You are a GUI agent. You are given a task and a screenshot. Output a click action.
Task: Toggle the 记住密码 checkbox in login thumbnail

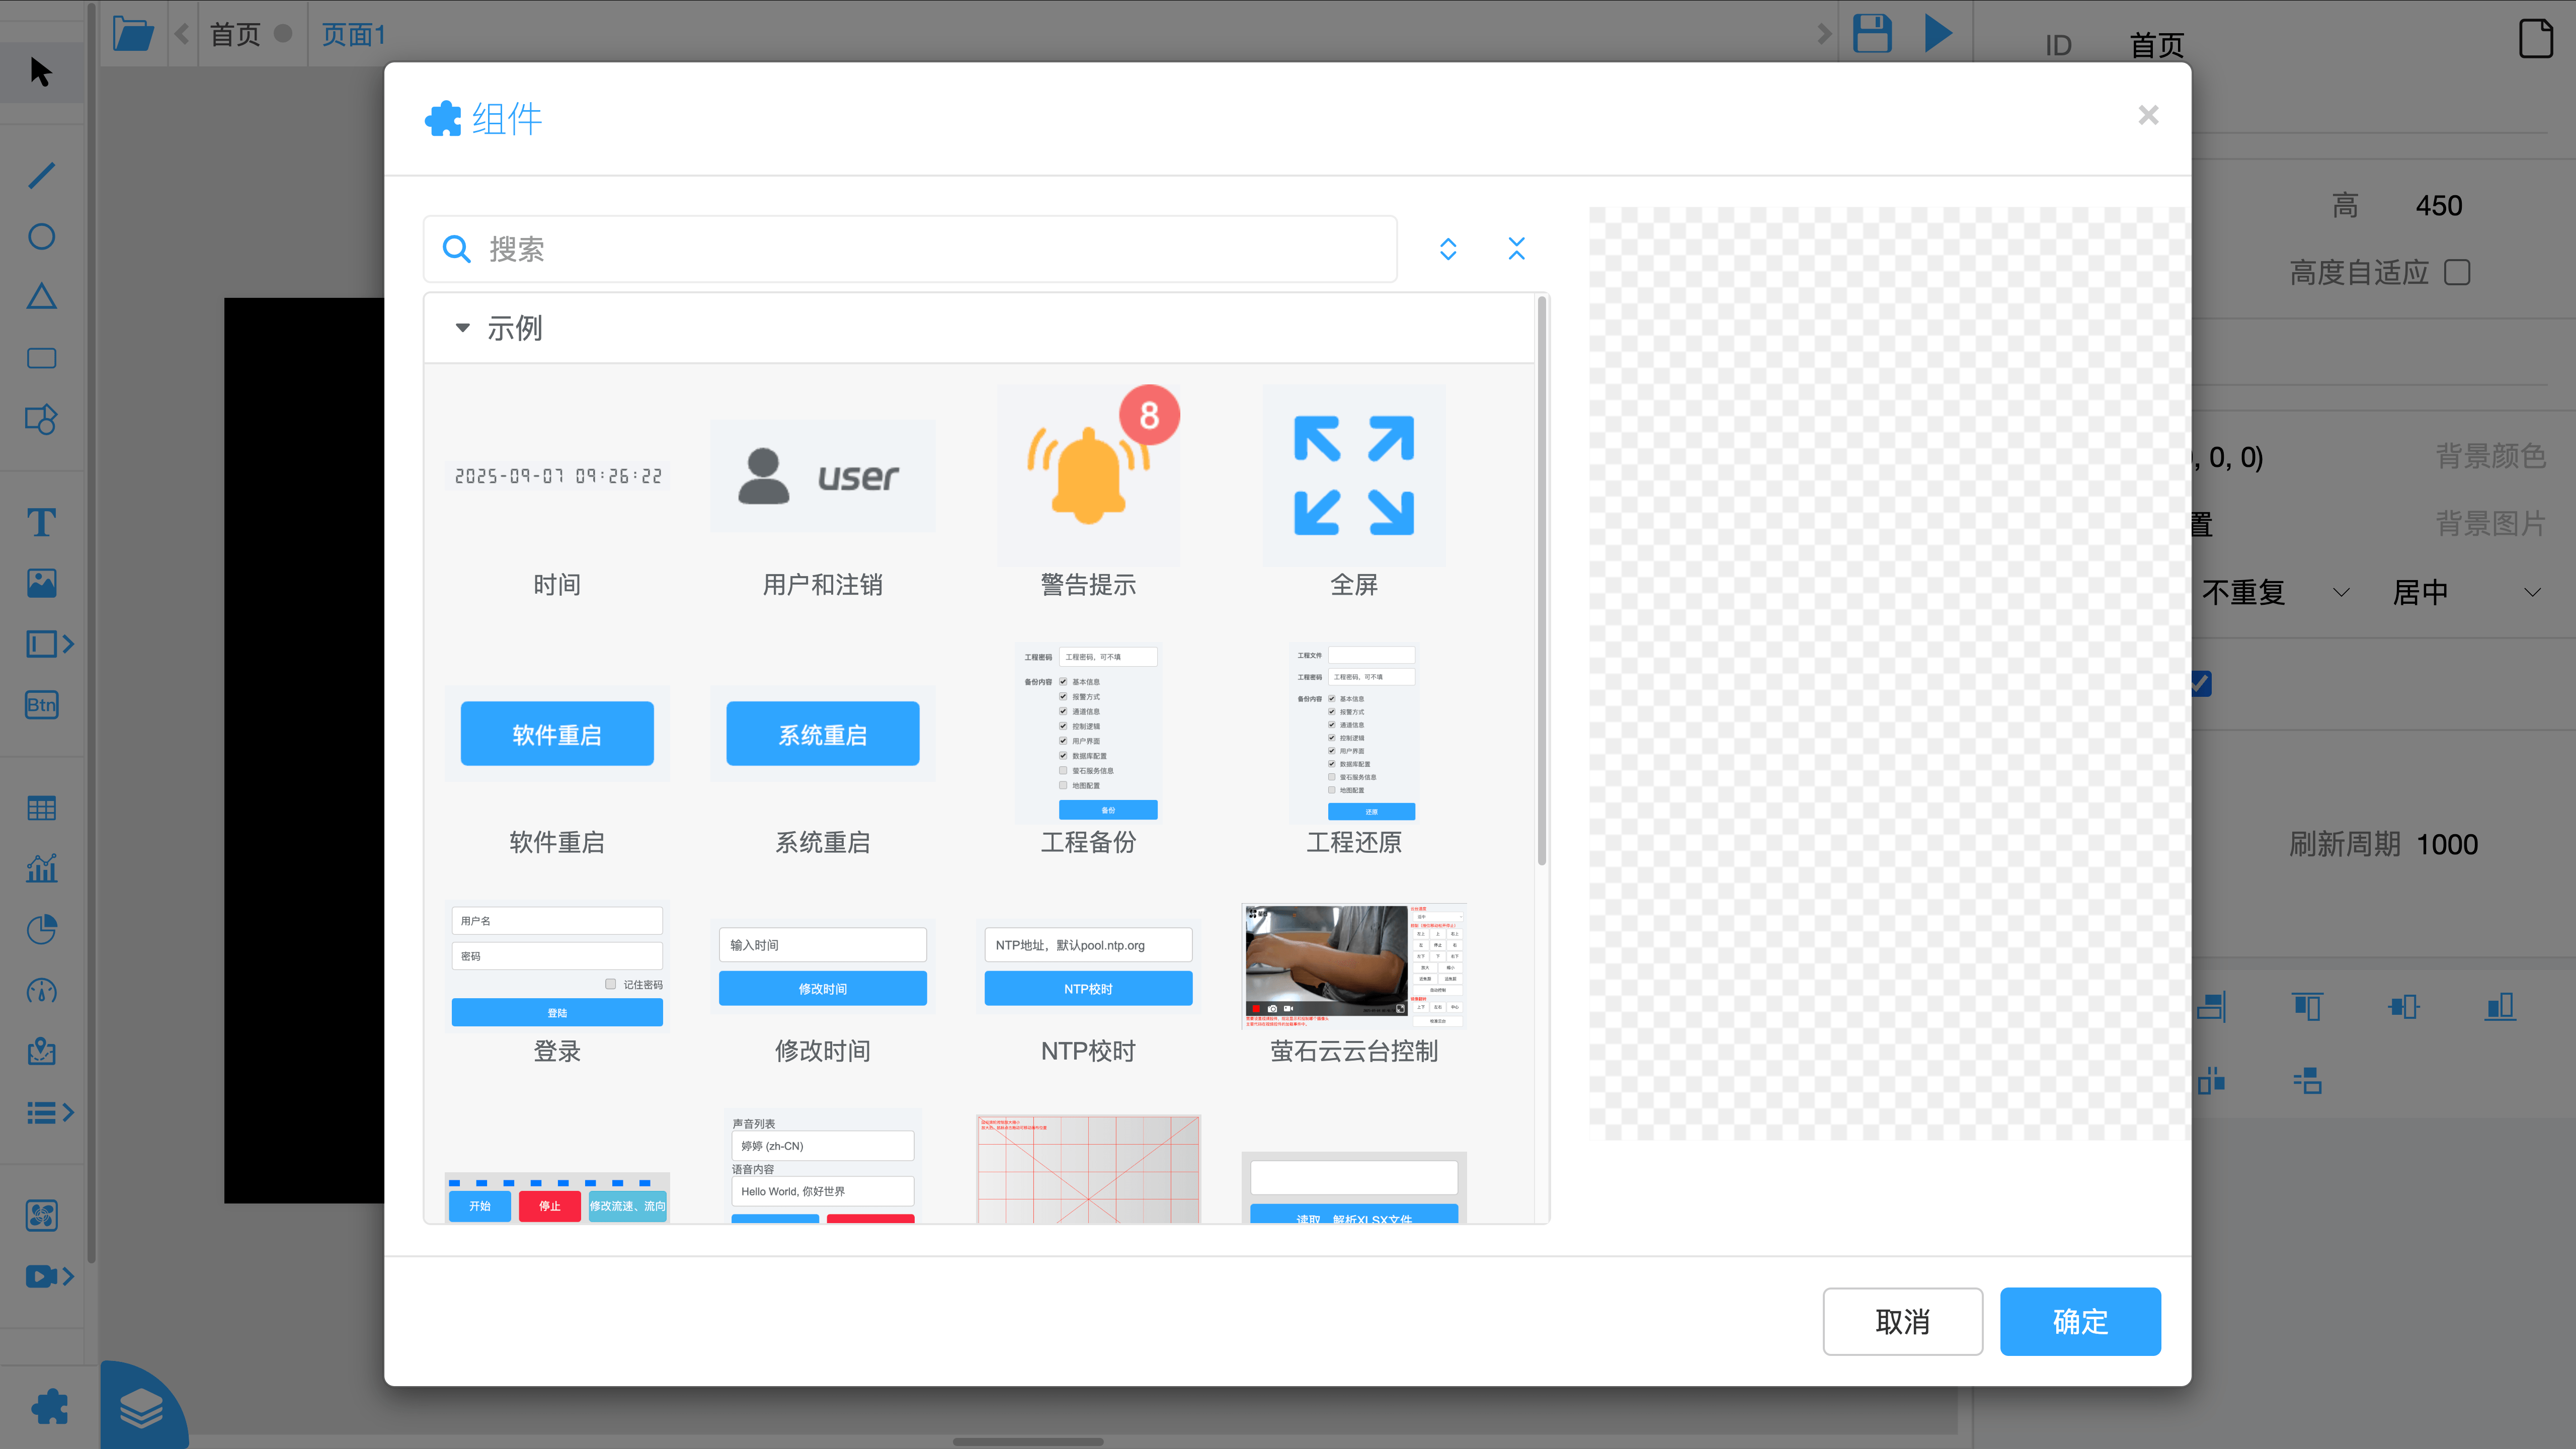tap(611, 984)
